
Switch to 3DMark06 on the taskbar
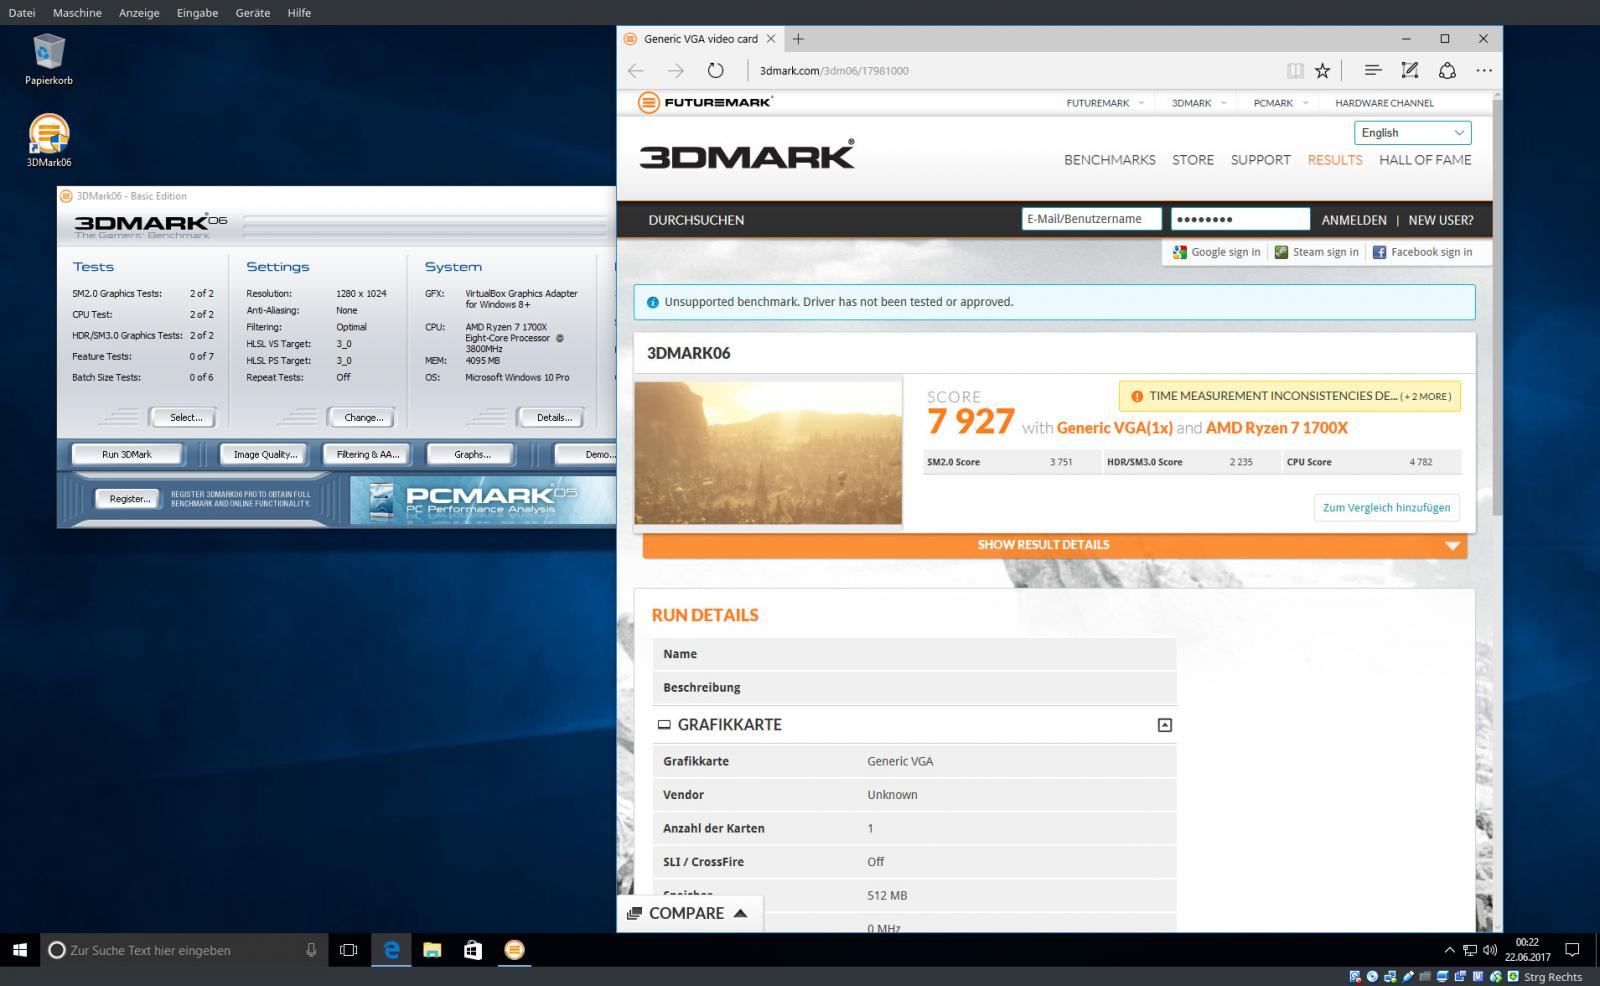click(x=514, y=950)
